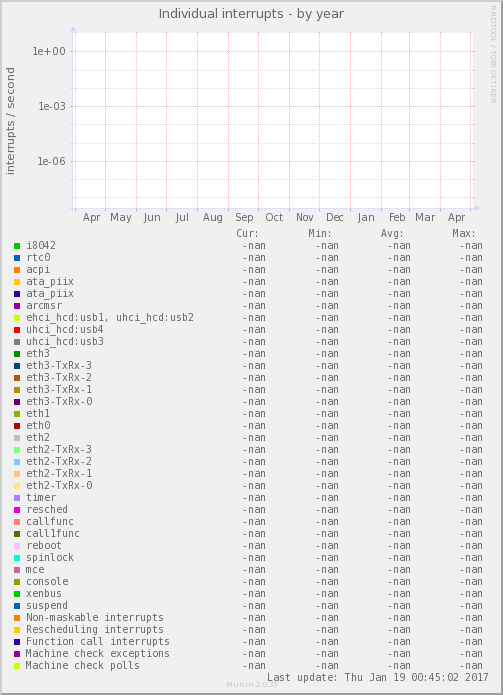
Task: Click the blue rtc0 legend swatch
Action: (17, 258)
